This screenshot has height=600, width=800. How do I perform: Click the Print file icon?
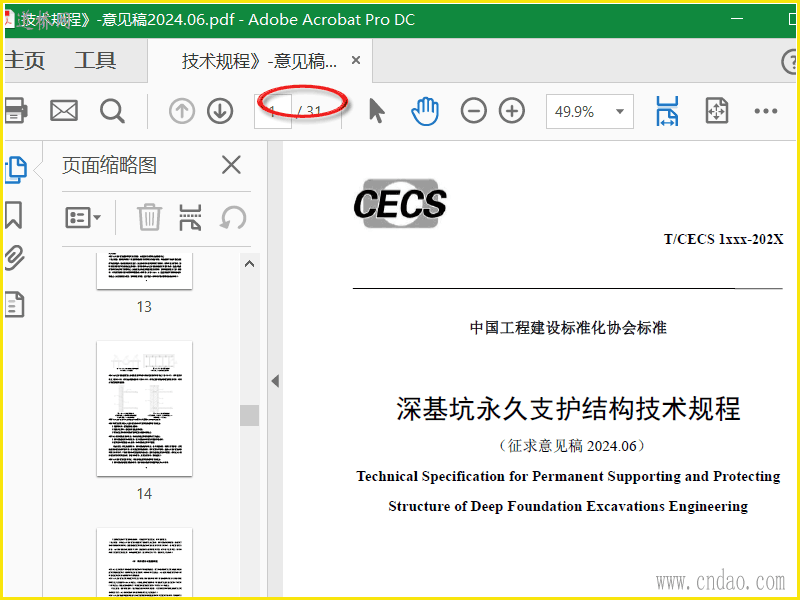click(15, 111)
